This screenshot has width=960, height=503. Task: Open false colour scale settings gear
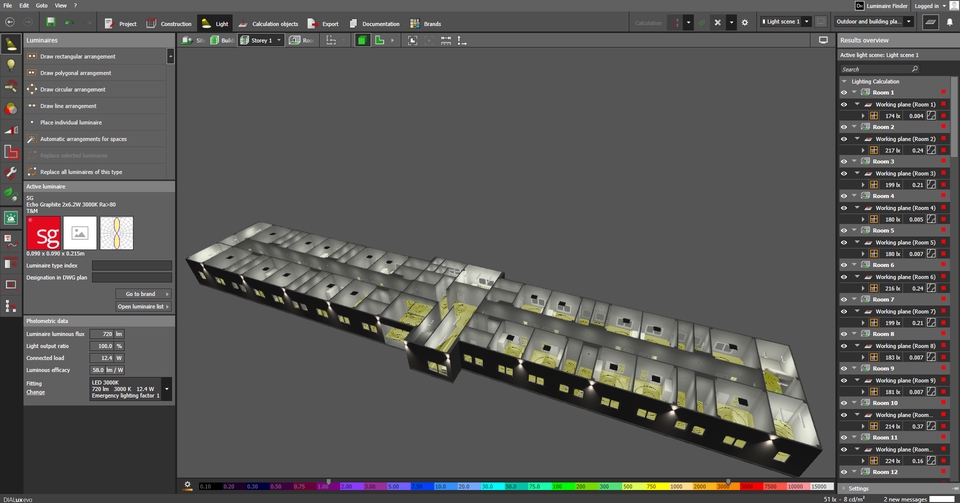[188, 486]
